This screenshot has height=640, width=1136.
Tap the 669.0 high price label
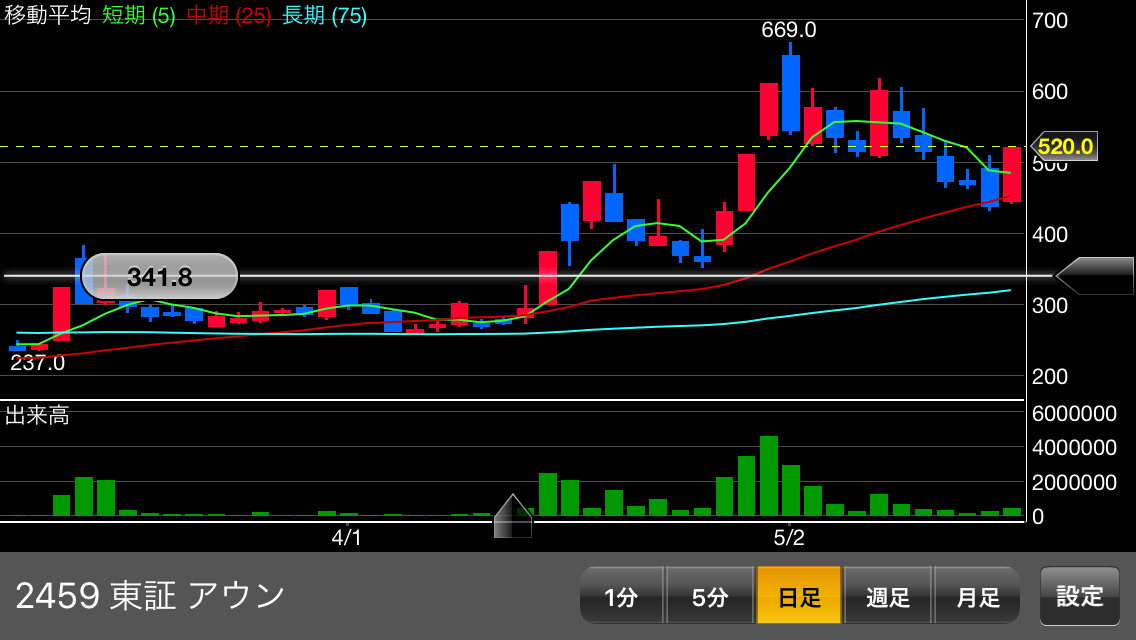coord(788,30)
